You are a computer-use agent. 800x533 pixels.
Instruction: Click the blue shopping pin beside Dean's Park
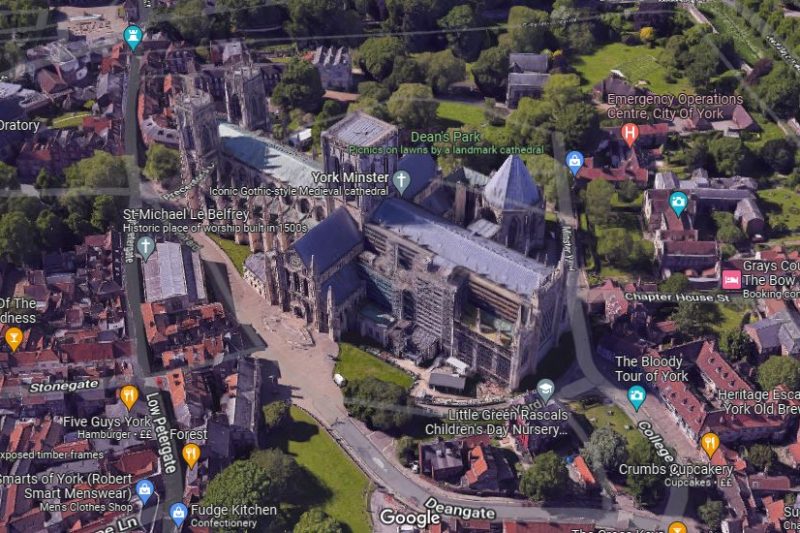(x=574, y=162)
